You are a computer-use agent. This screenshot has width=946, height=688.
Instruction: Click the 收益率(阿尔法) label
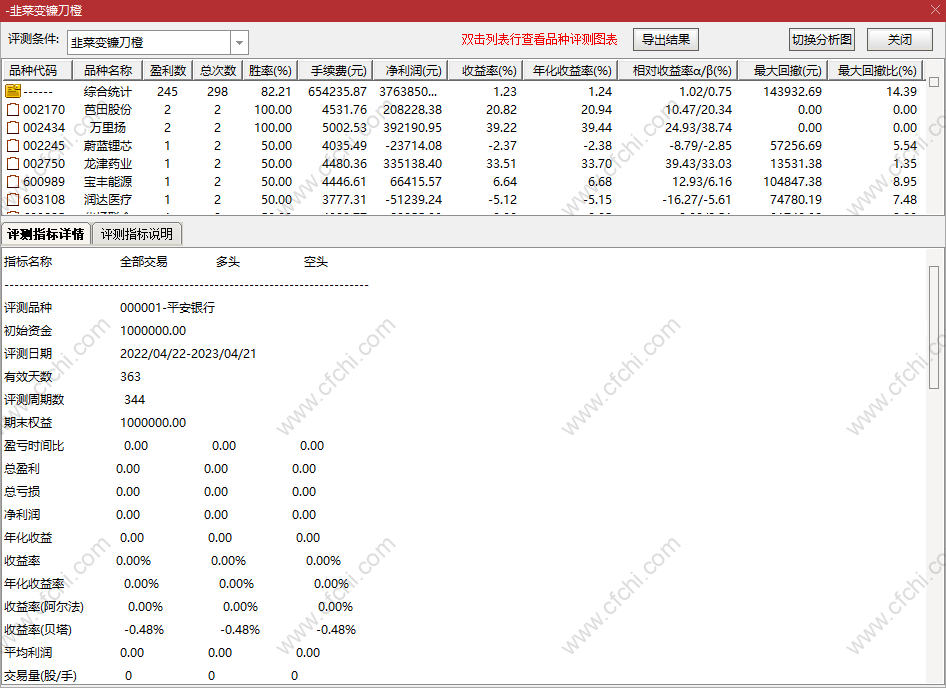[x=44, y=607]
